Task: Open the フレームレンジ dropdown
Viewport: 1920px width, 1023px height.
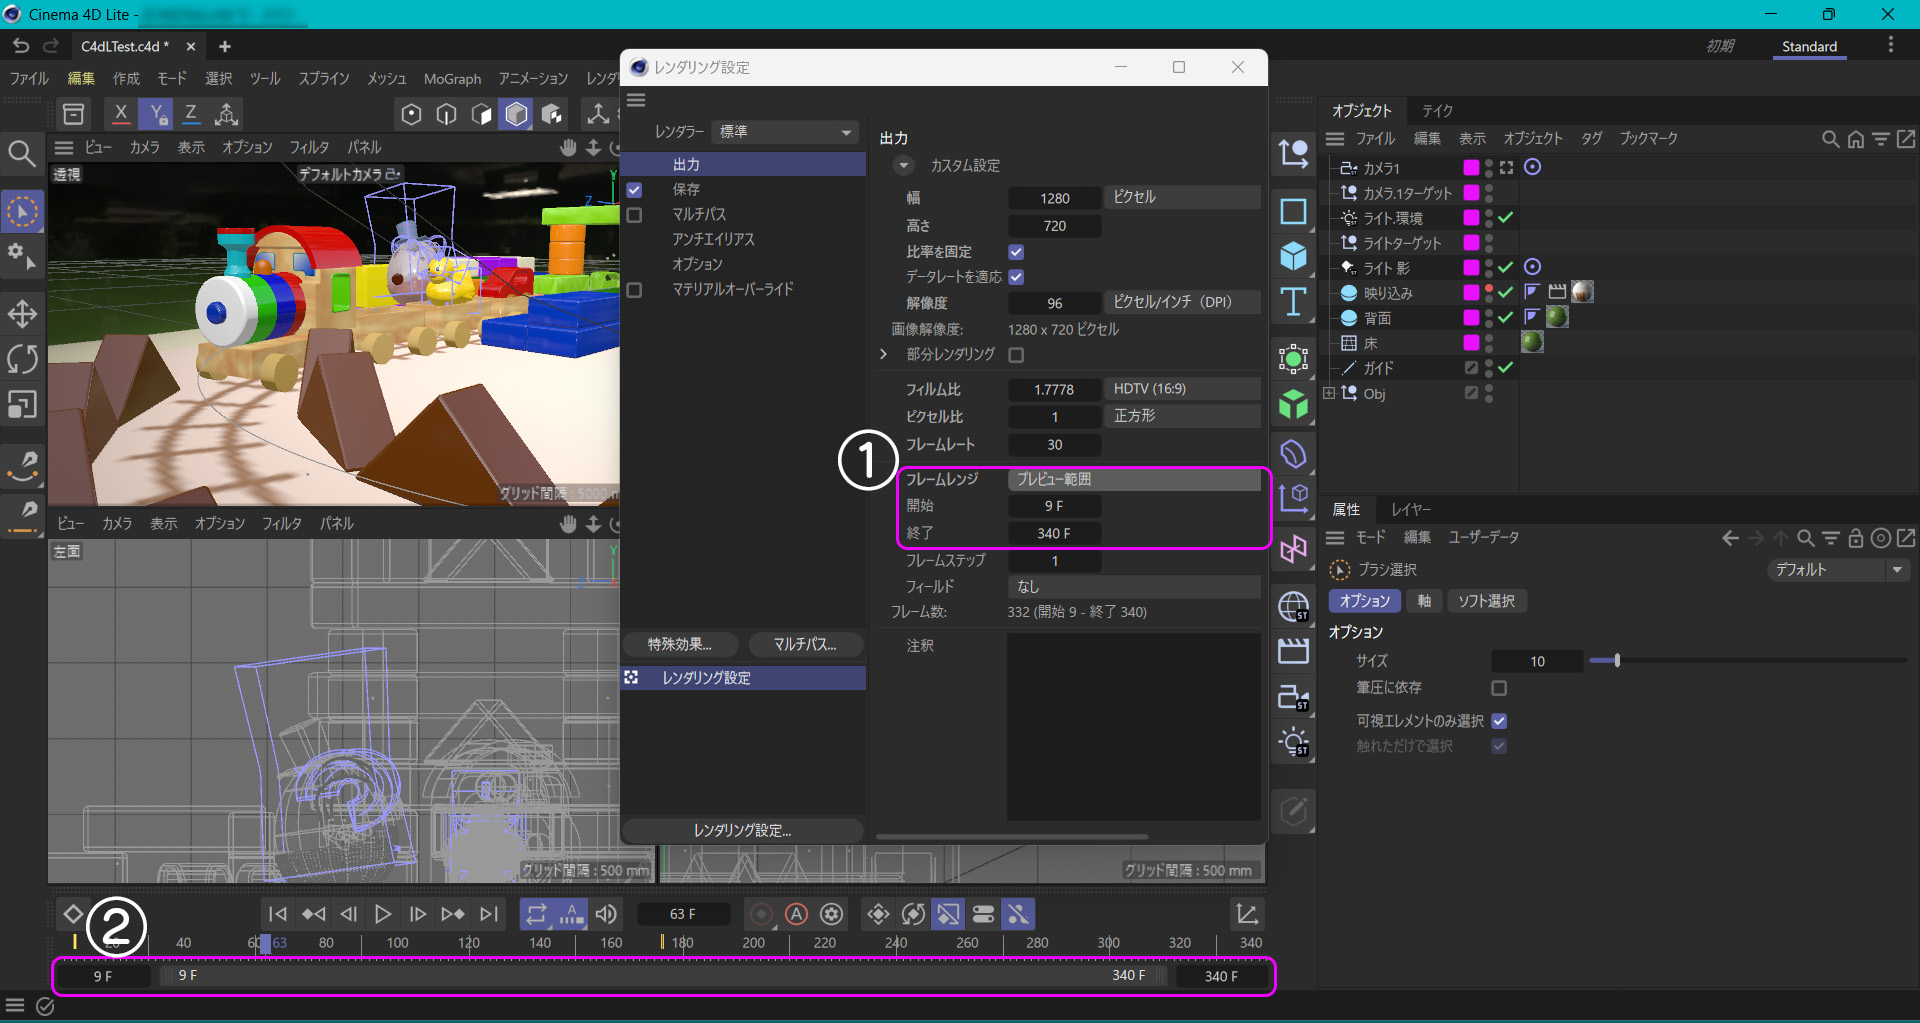Action: [1133, 480]
